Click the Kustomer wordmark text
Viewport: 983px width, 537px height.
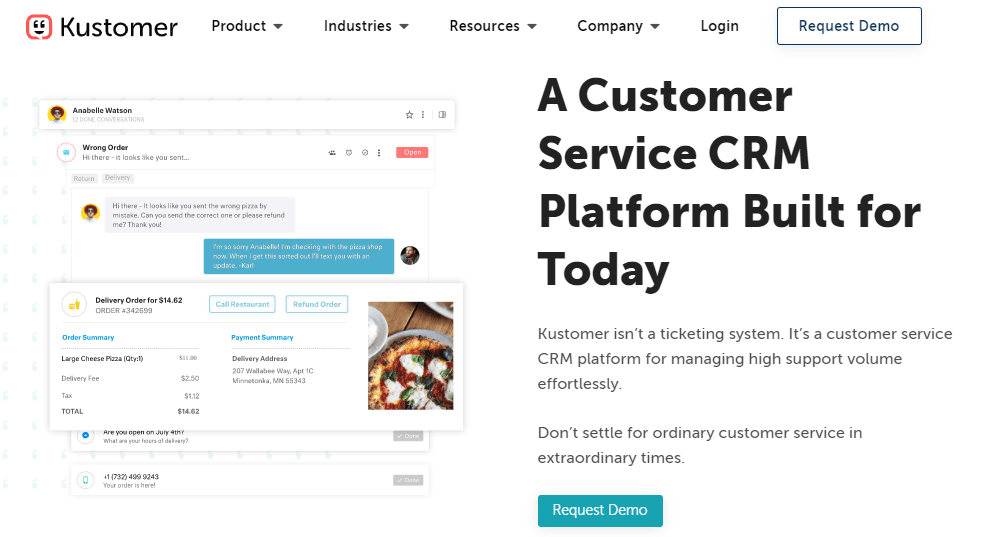click(119, 27)
